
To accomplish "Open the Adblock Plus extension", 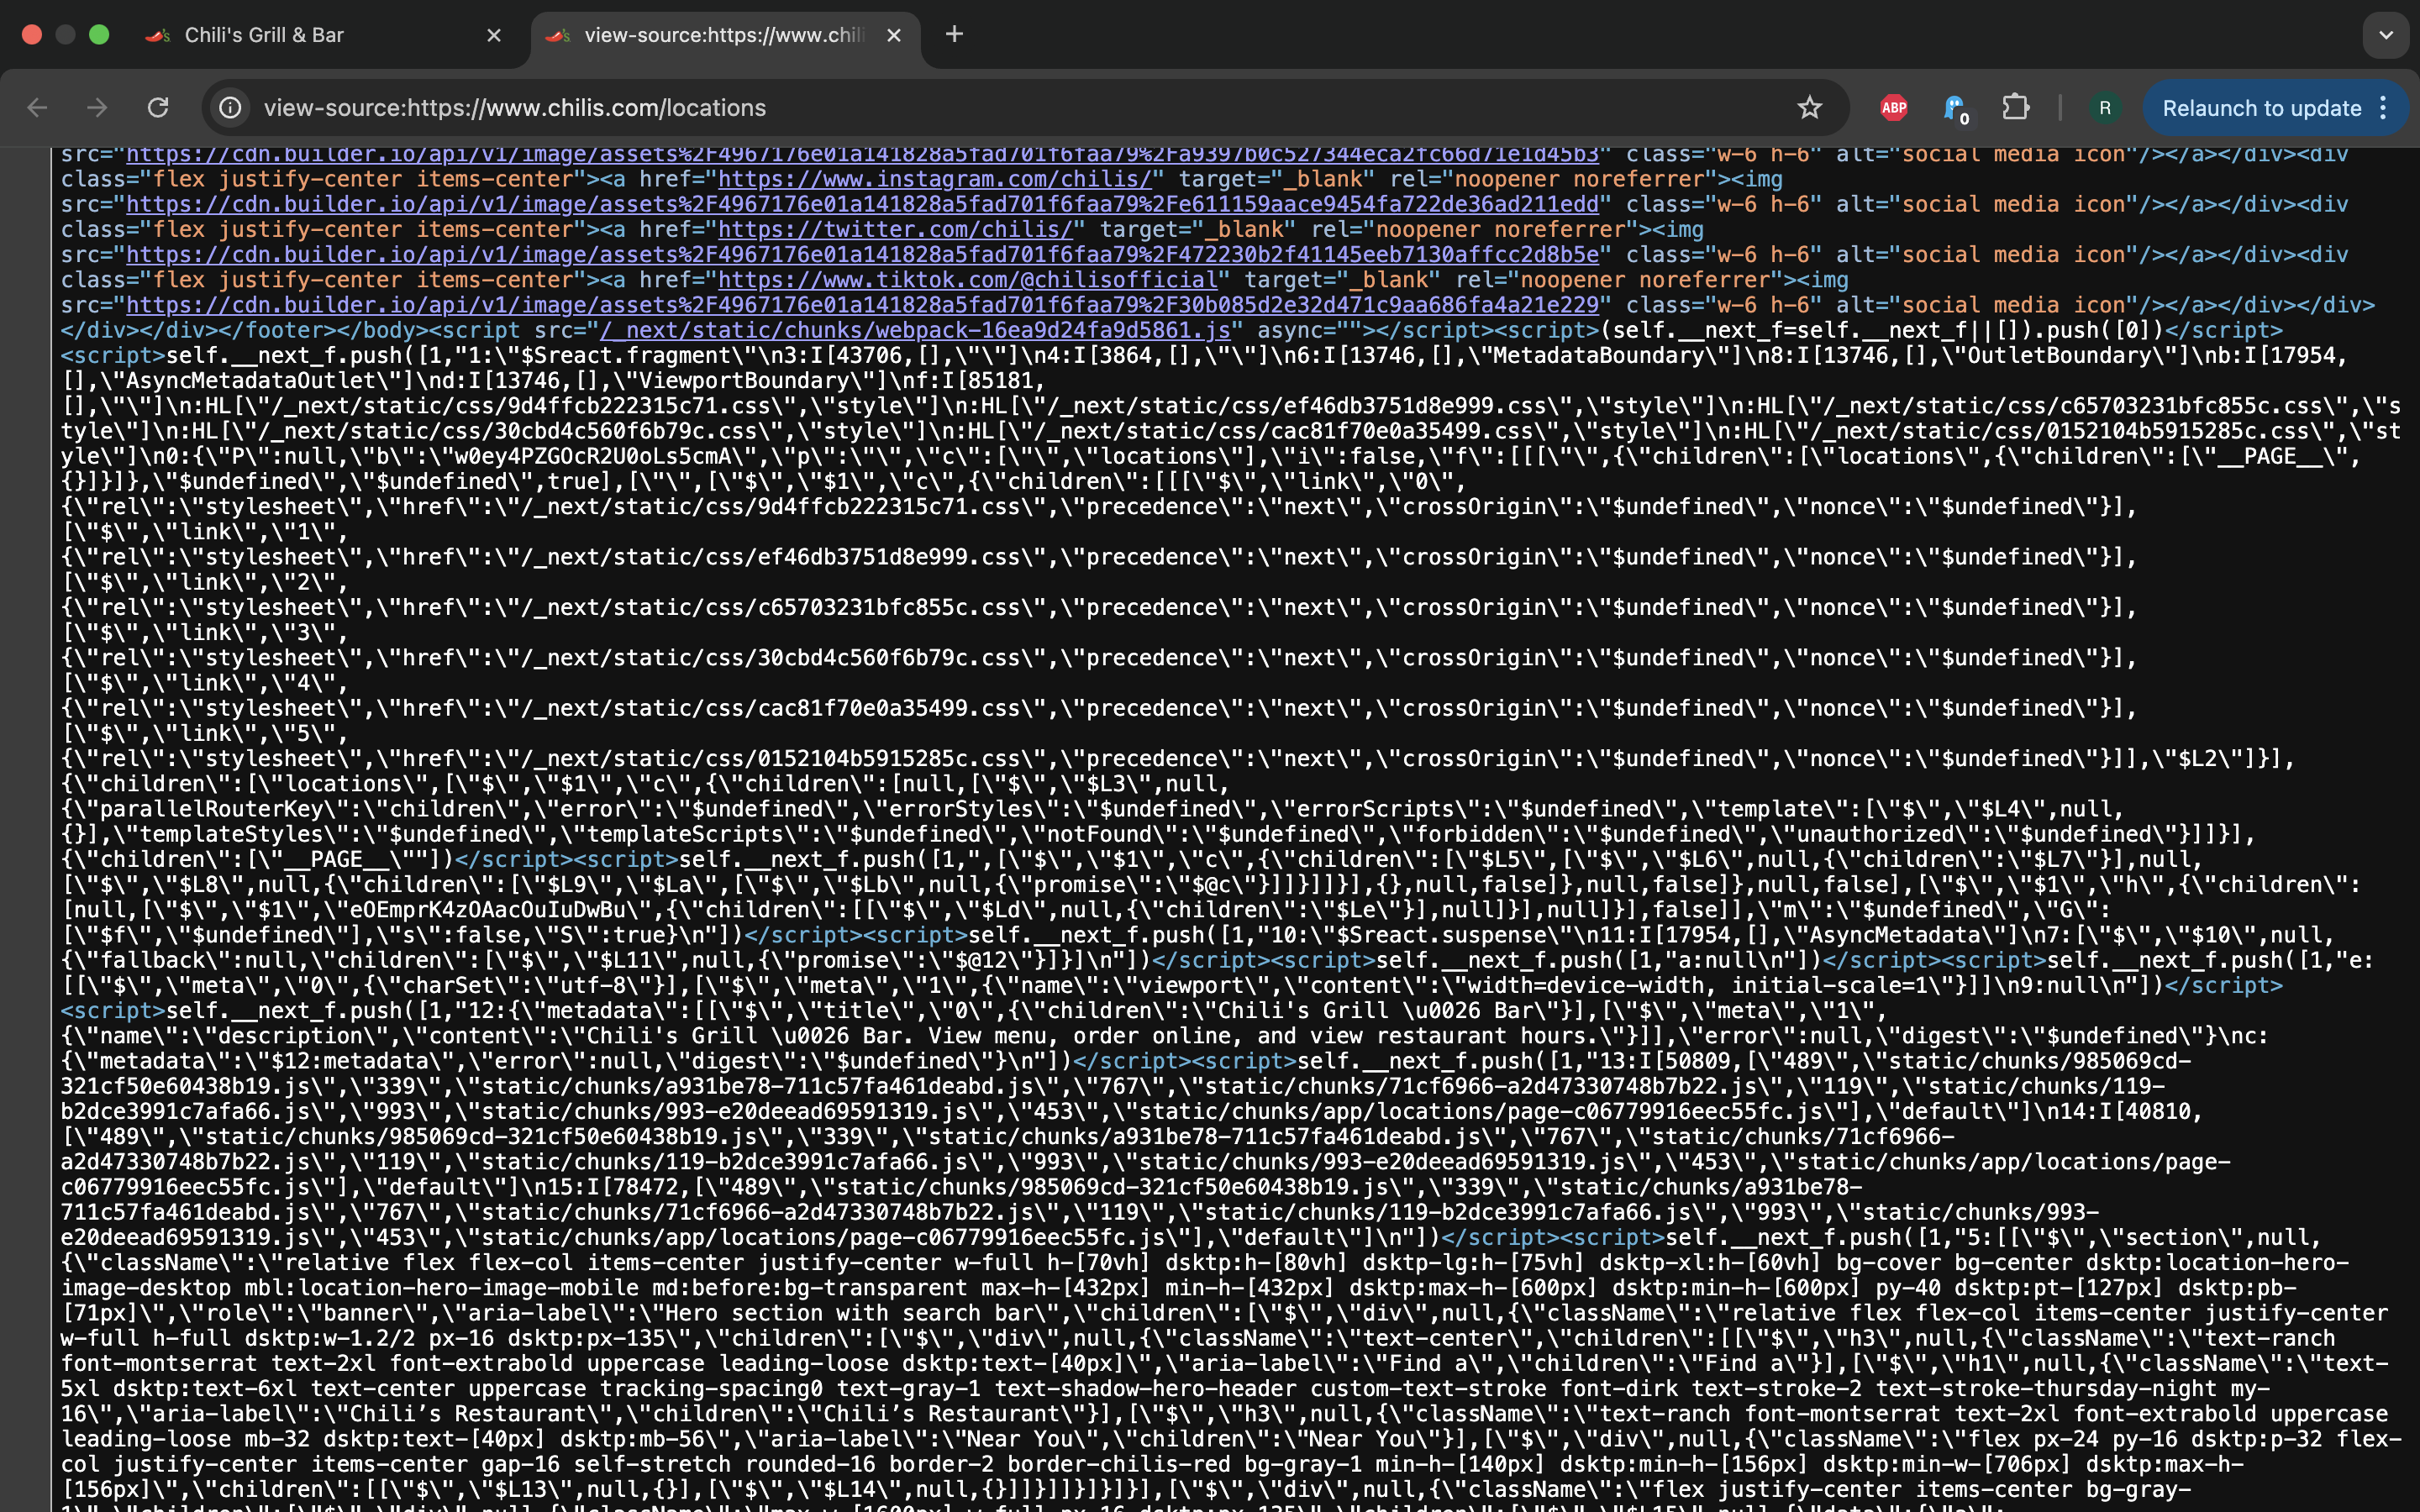I will (x=1893, y=108).
